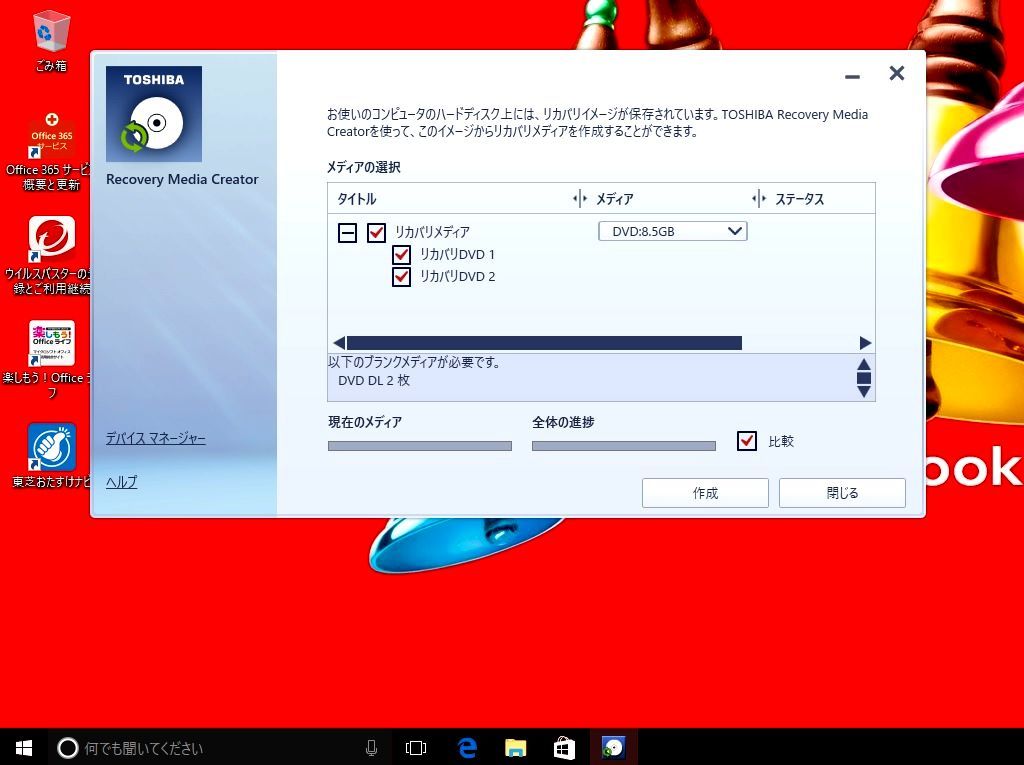
Task: Open the Recycle Bin desktop icon
Action: click(51, 41)
